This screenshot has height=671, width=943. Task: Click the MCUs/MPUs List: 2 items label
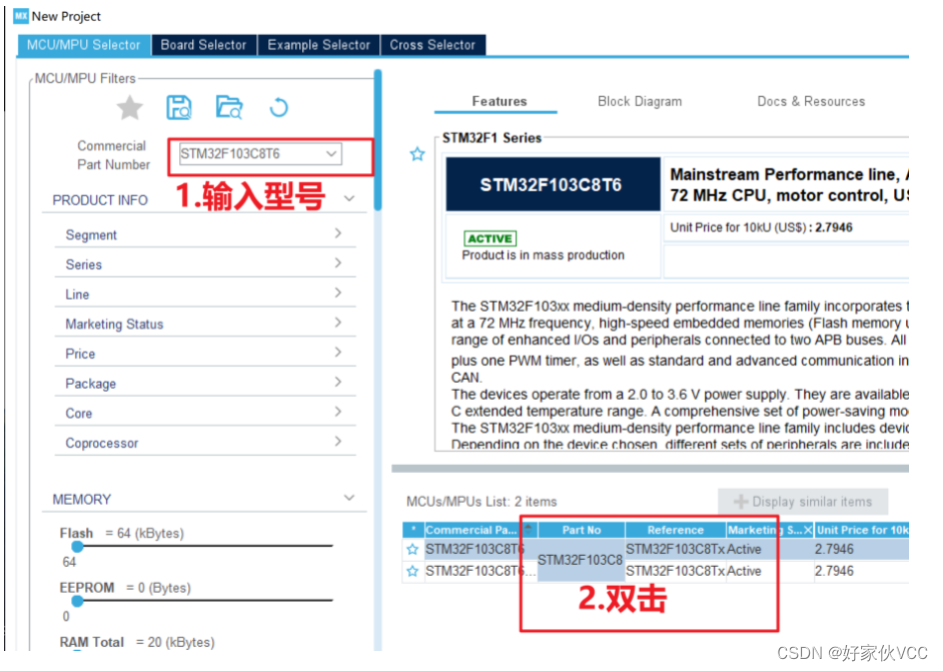[x=482, y=501]
